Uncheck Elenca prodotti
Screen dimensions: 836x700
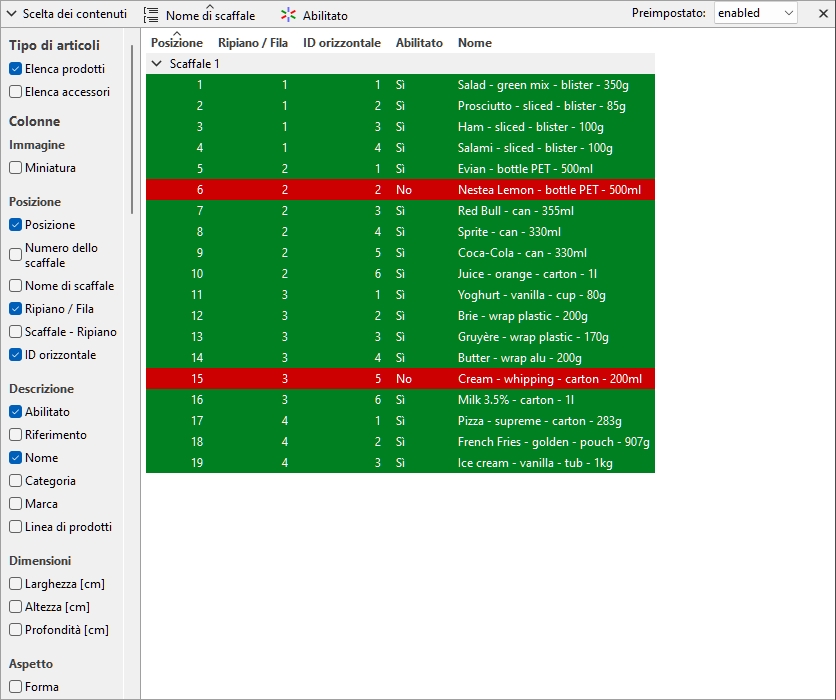15,69
